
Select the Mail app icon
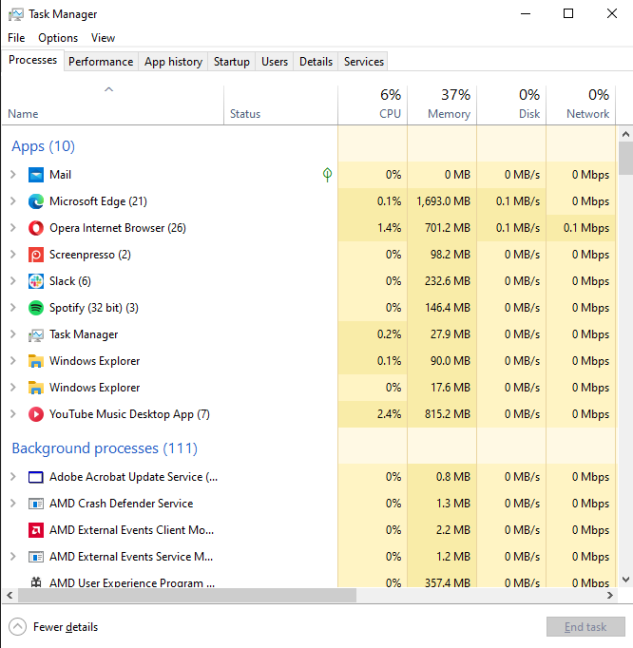tap(36, 175)
